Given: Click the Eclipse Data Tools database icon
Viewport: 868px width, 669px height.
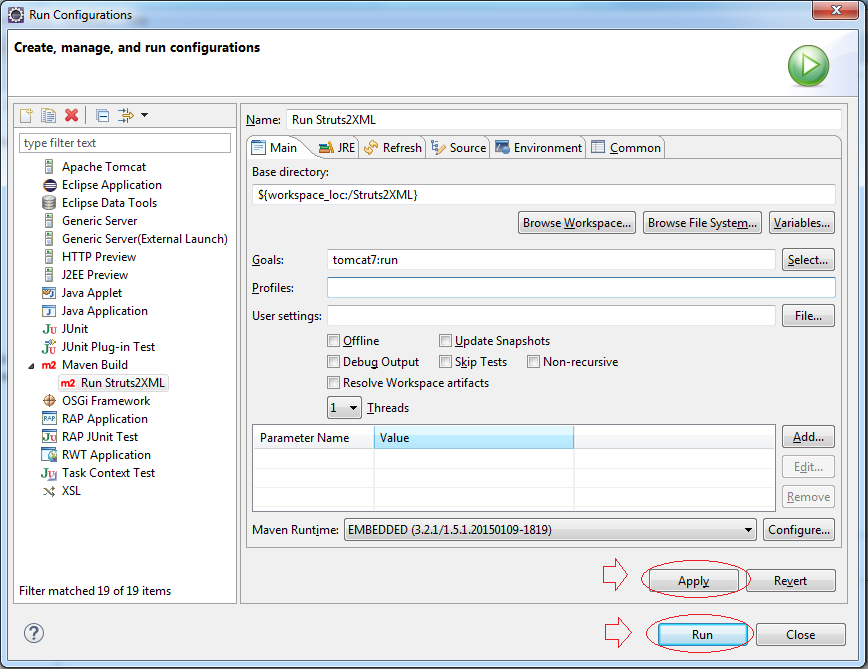Looking at the screenshot, I should (49, 203).
